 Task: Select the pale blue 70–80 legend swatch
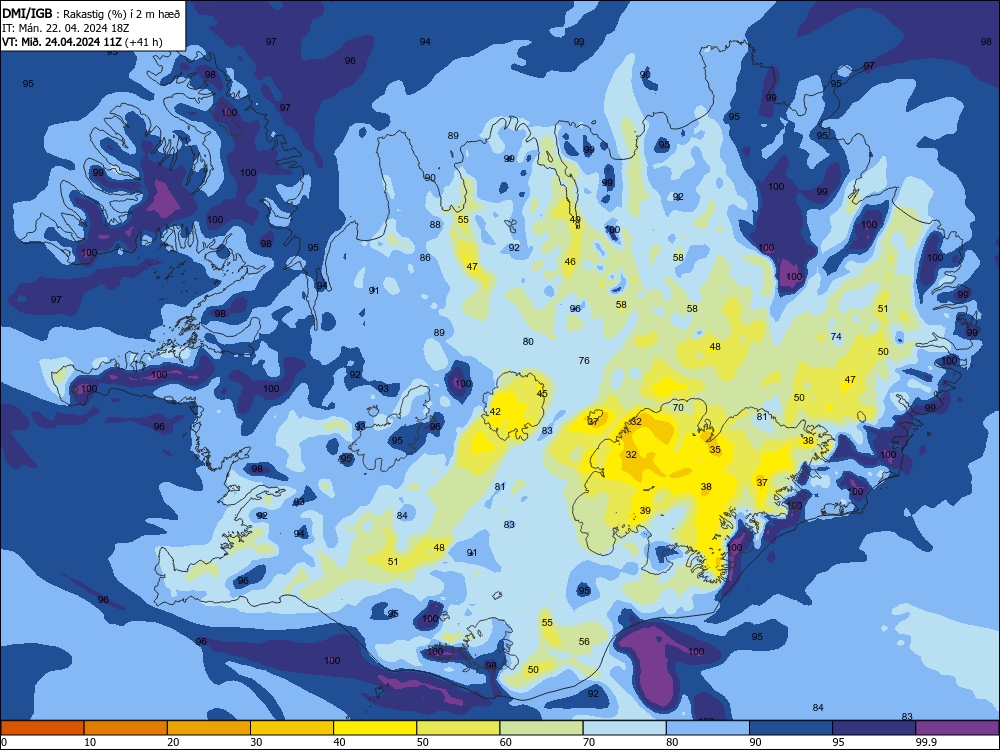pos(625,728)
